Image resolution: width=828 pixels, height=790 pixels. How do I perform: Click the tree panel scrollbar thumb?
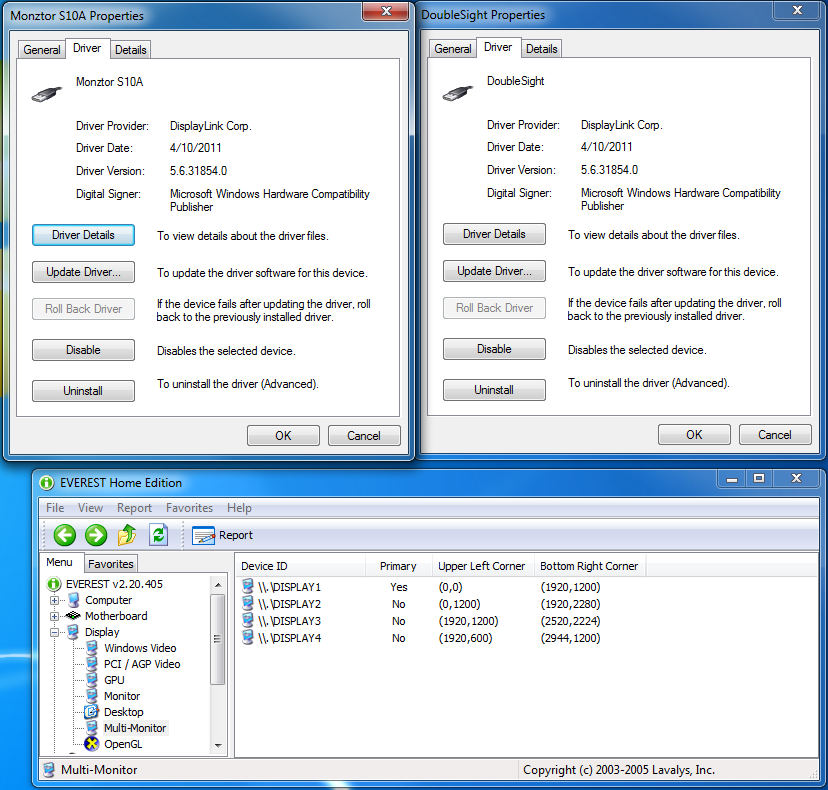click(x=218, y=638)
